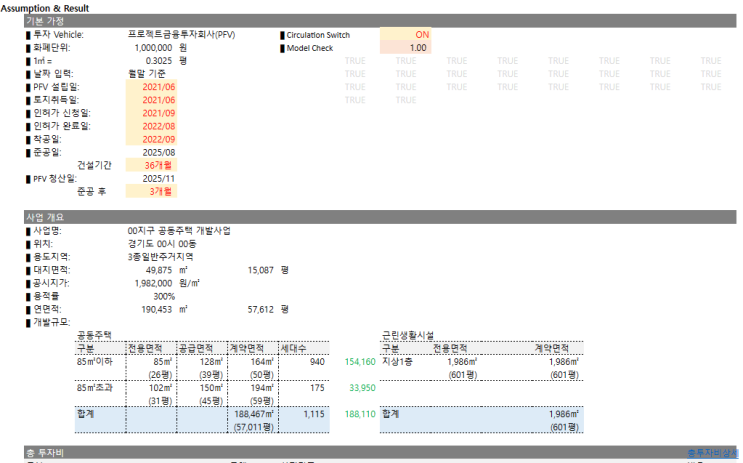Select the Assumption & Result title
This screenshot has height=463, width=743.
pos(45,8)
